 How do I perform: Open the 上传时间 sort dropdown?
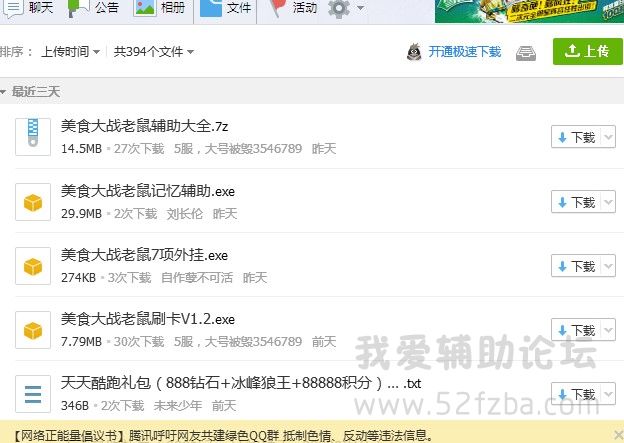coord(70,51)
